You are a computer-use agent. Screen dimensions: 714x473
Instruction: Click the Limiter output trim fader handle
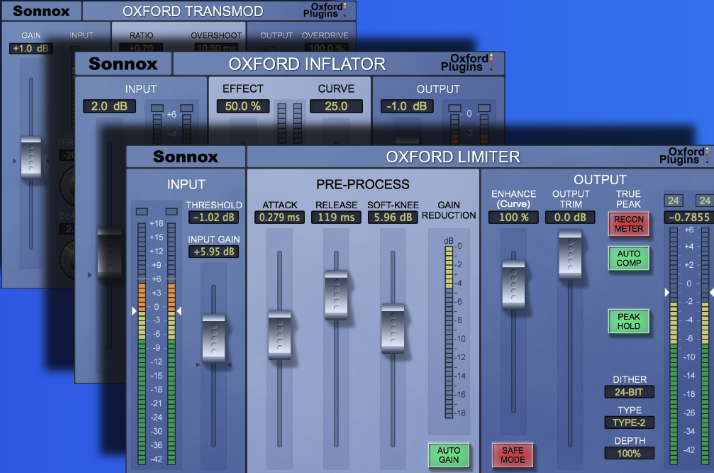570,254
